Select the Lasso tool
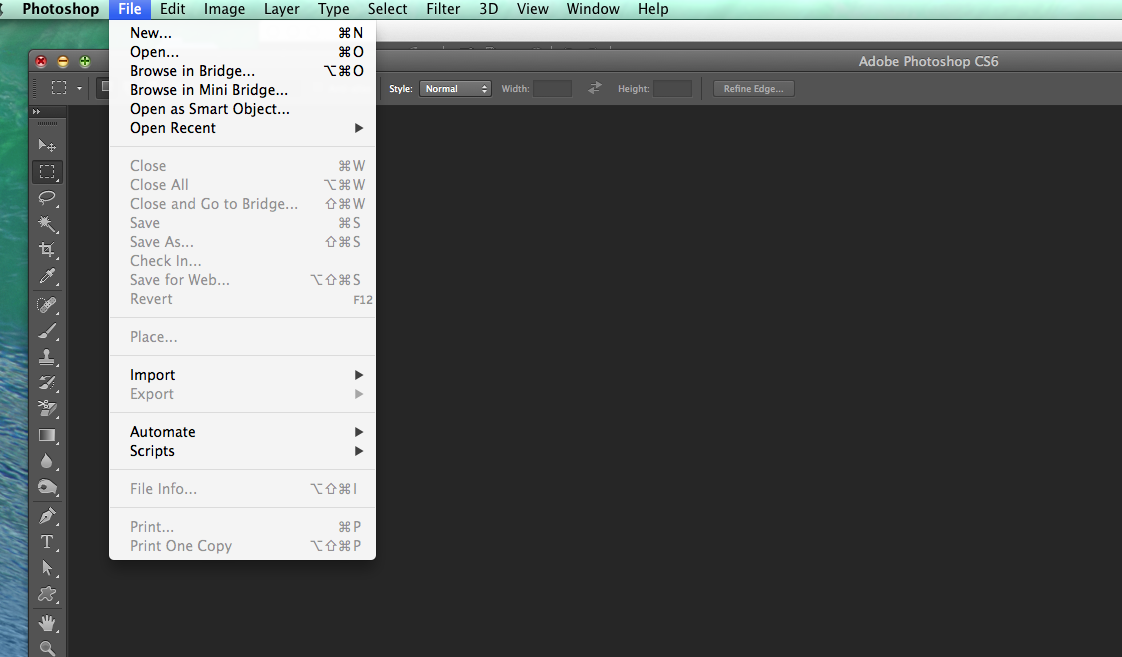The height and width of the screenshot is (657, 1122). 47,198
